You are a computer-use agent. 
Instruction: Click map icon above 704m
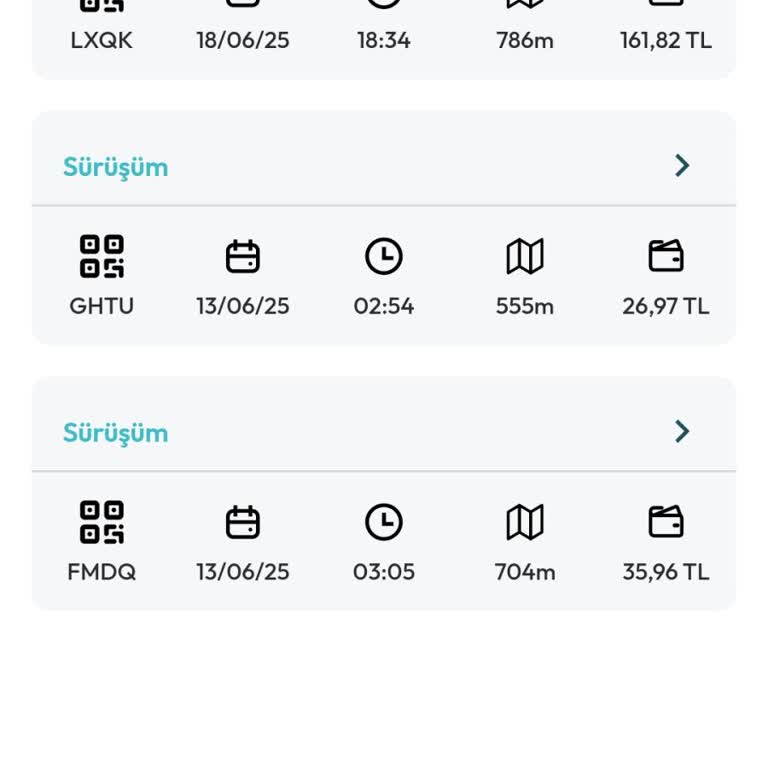525,523
